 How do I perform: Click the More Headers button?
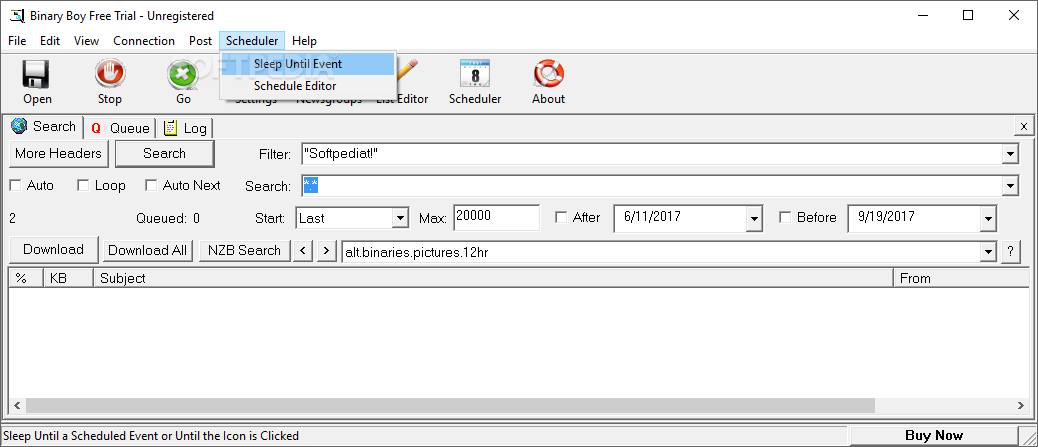click(58, 154)
